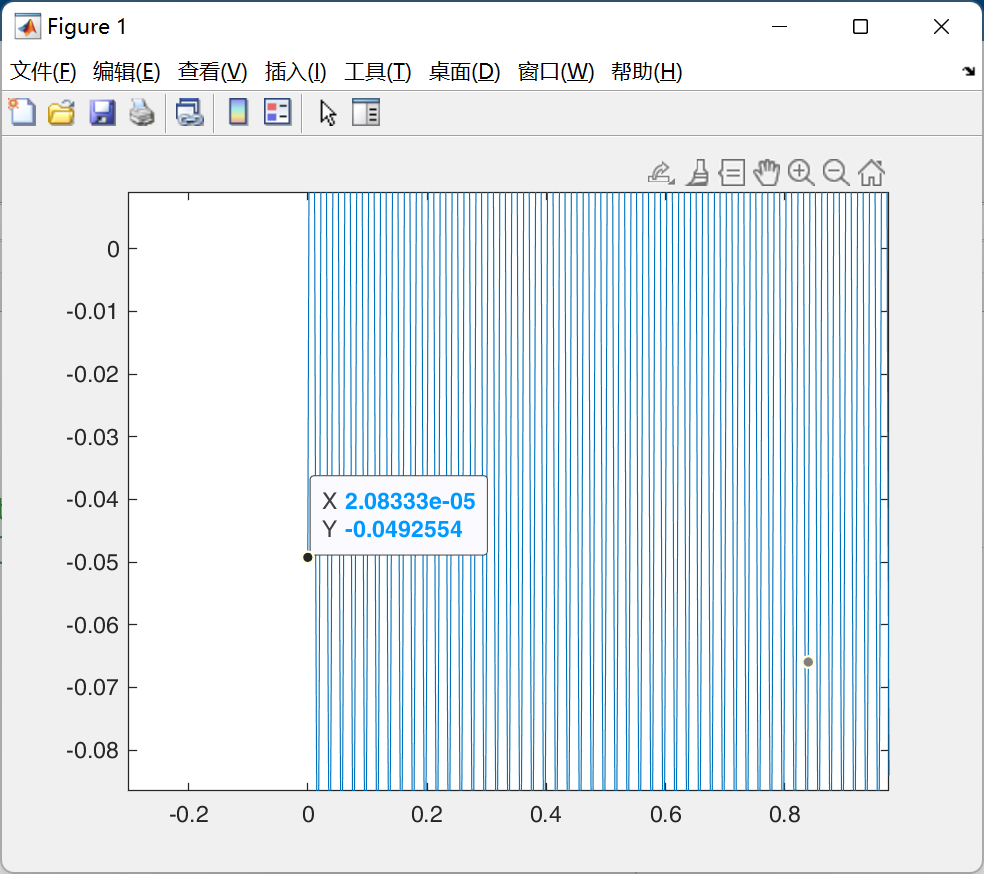Select the Data Tips tool
This screenshot has width=984, height=874.
(732, 172)
